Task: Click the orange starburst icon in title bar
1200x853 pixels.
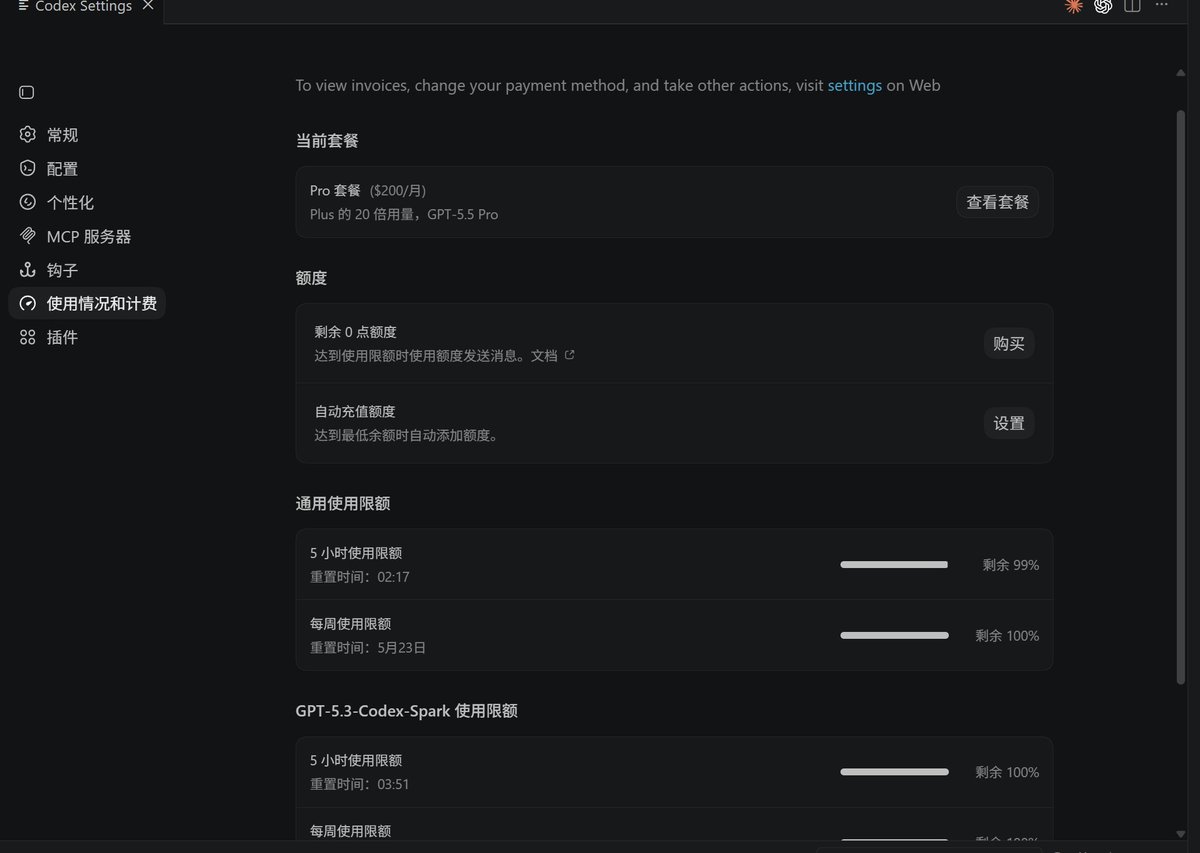Action: click(x=1074, y=6)
